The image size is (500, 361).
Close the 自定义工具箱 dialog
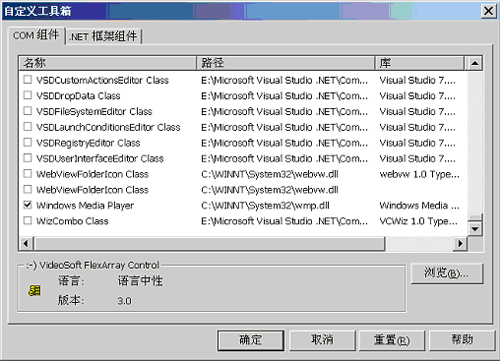[x=488, y=11]
